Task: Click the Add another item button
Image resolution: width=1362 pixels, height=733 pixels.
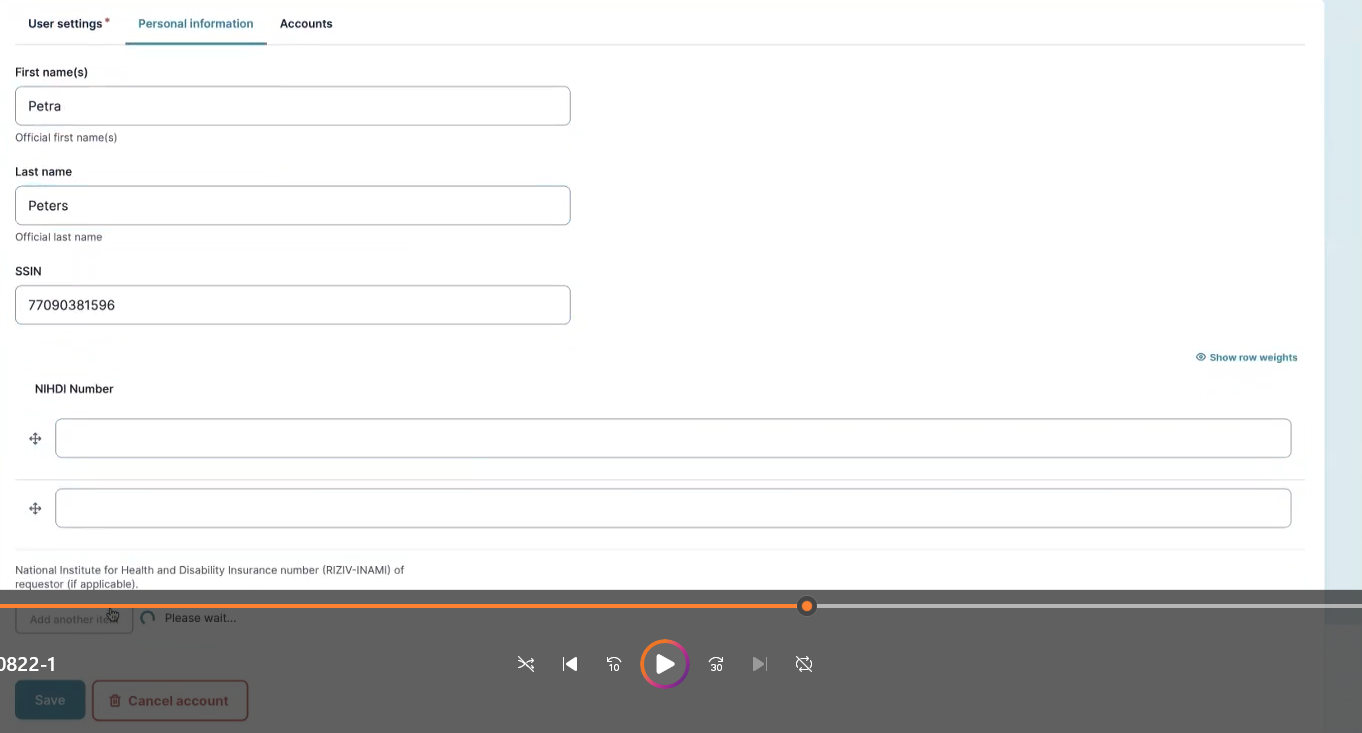Action: click(73, 619)
